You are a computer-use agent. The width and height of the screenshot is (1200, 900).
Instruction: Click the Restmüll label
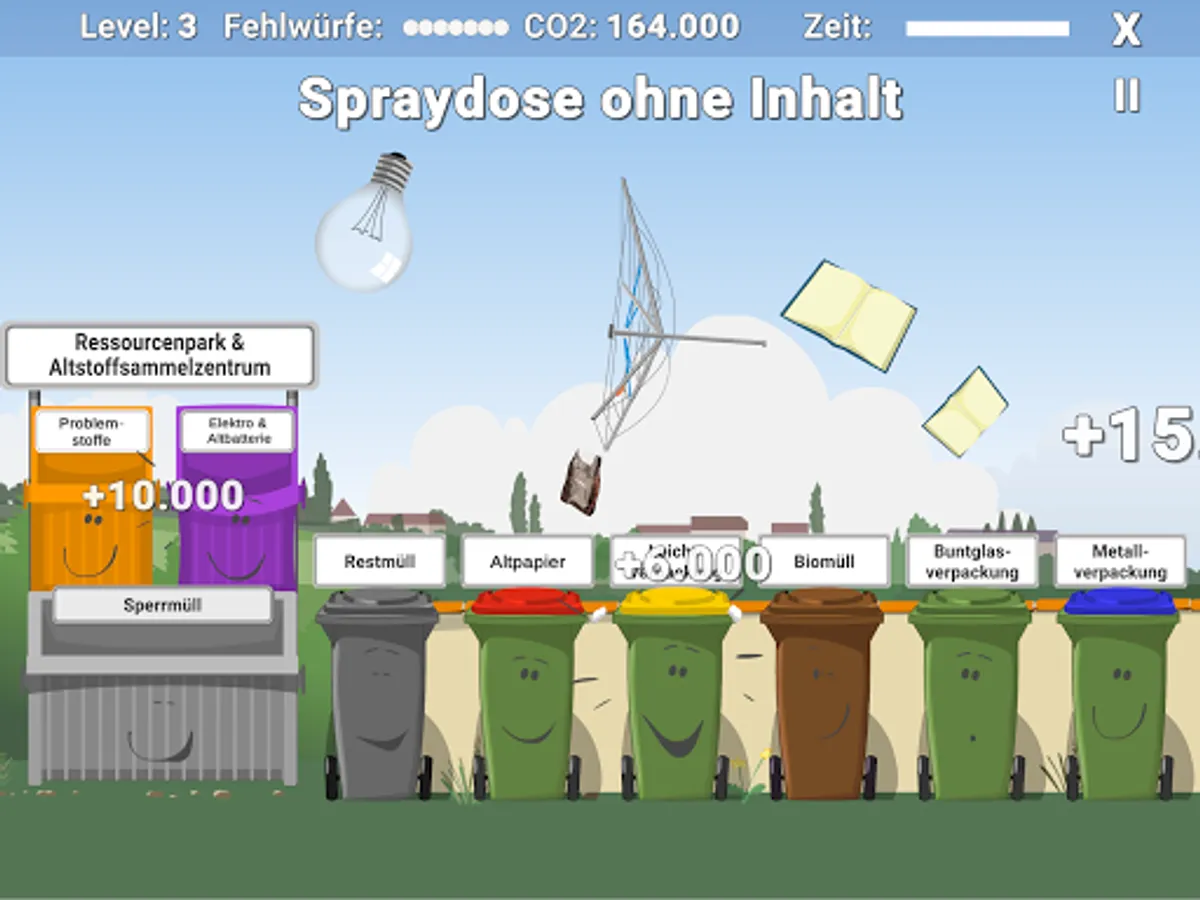pyautogui.click(x=379, y=561)
